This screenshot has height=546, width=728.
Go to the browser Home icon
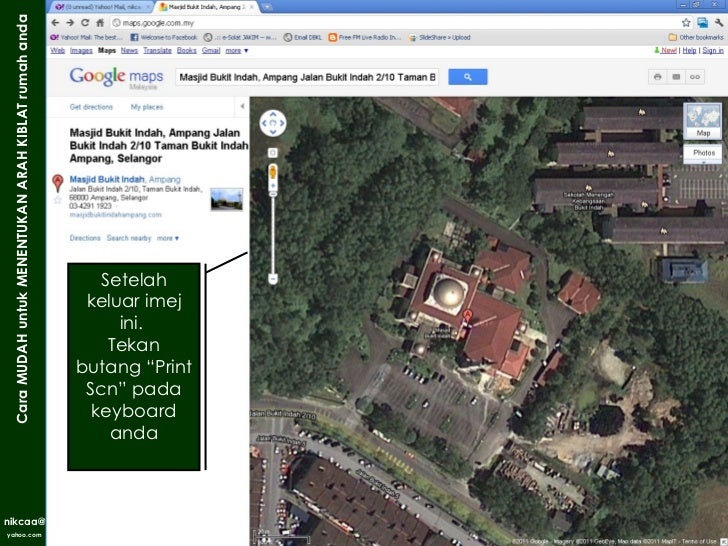click(100, 23)
